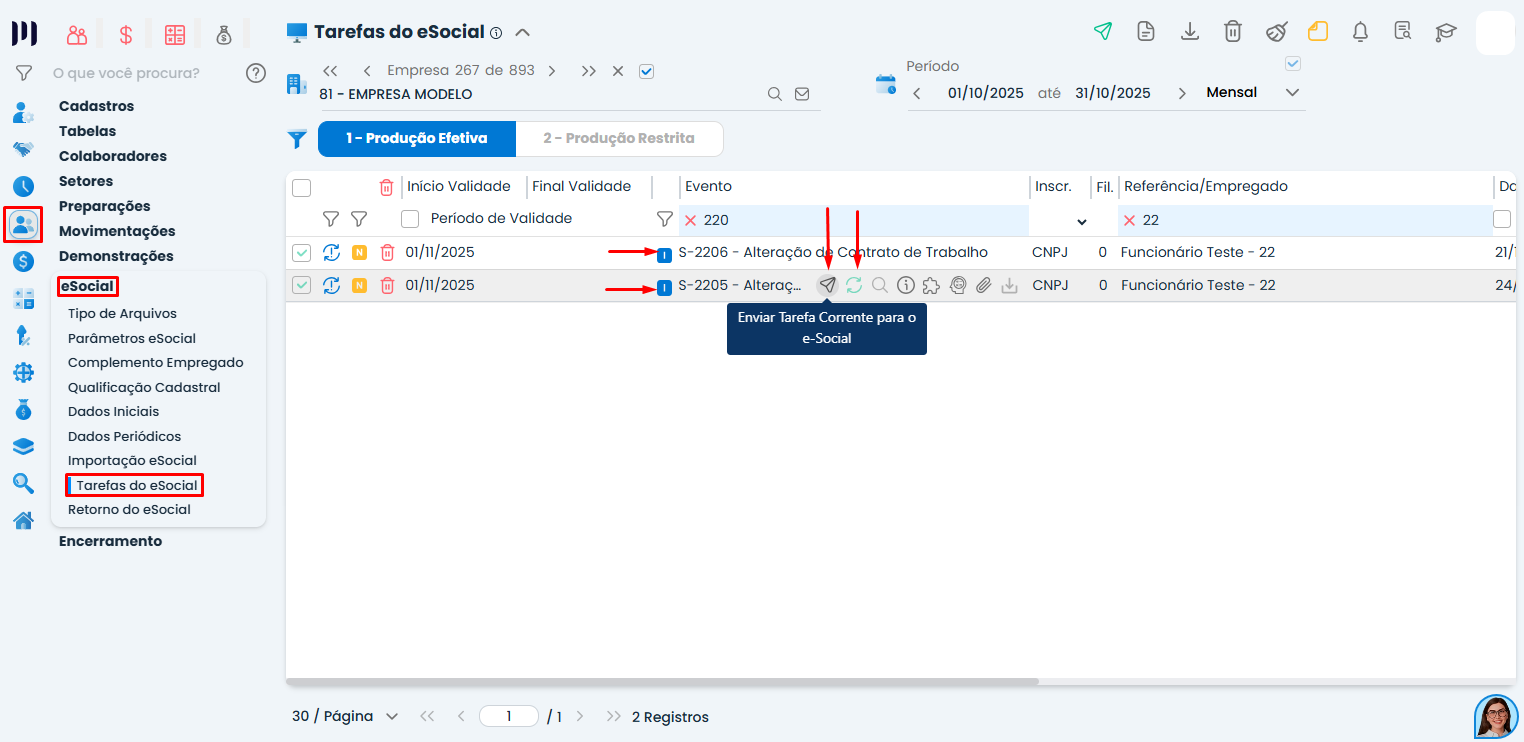Switch to 1 - Produção Efetiva tab
1524x742 pixels.
click(x=417, y=139)
